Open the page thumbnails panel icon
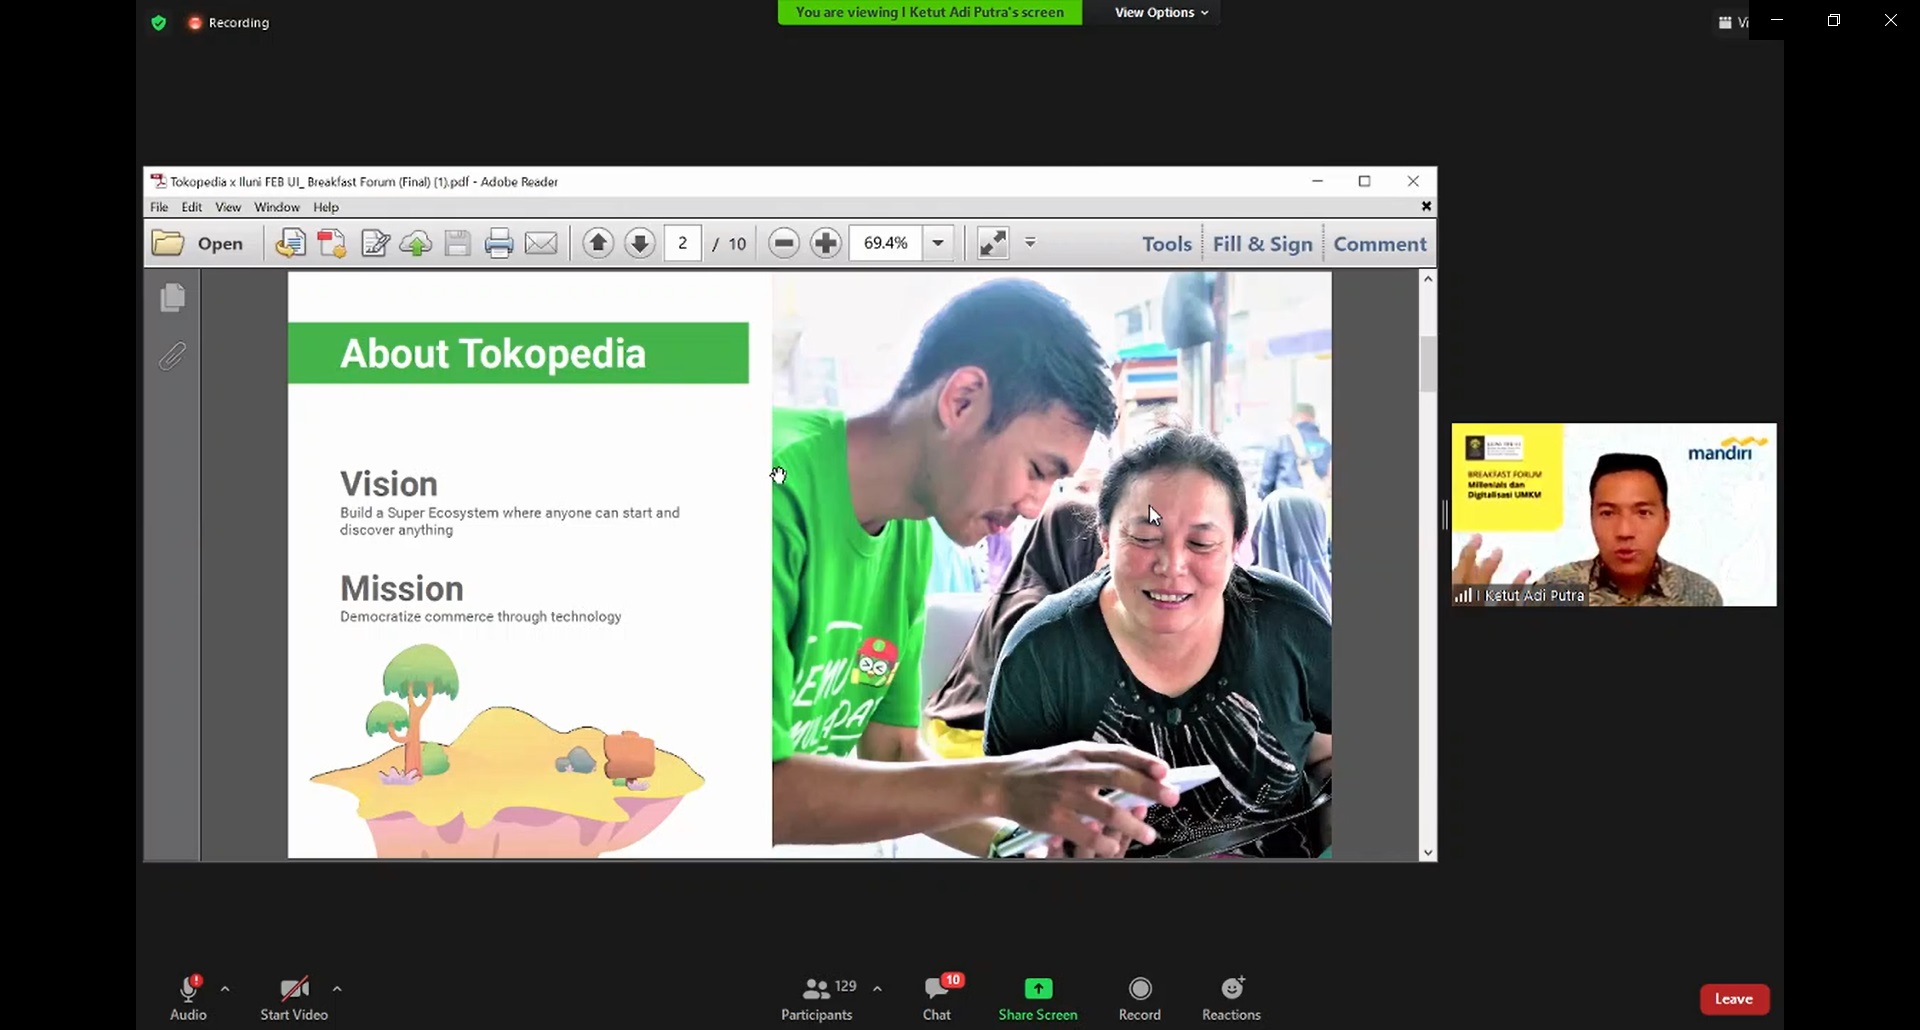The width and height of the screenshot is (1920, 1030). [x=172, y=298]
